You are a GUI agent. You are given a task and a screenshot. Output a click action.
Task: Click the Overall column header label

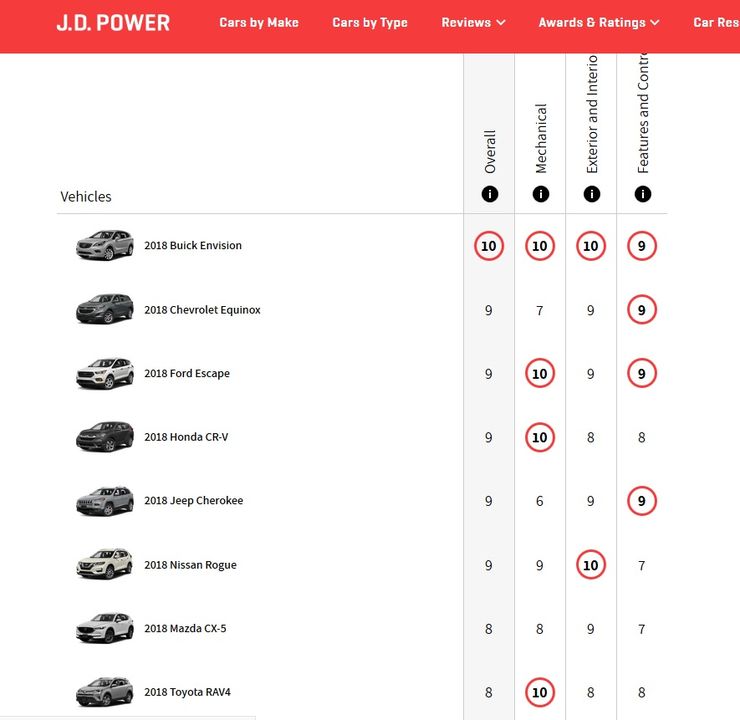pyautogui.click(x=490, y=151)
